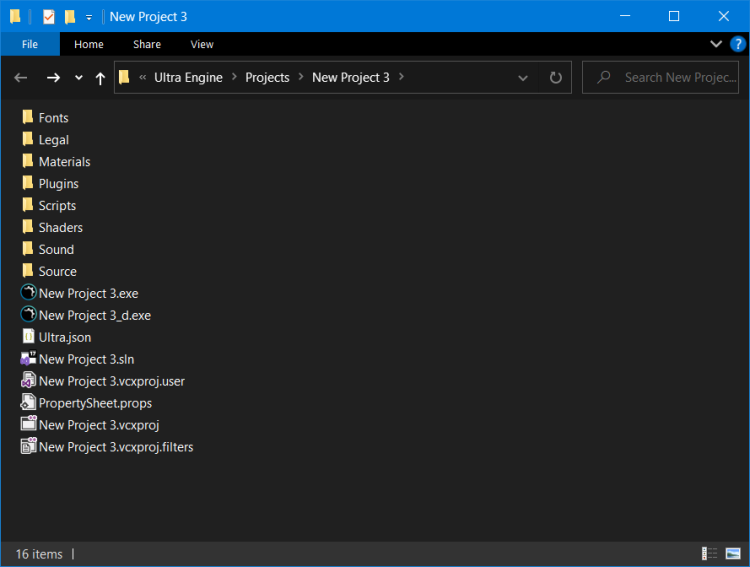
Task: Select the New Project 3.vcxproj.filters icon
Action: click(28, 447)
